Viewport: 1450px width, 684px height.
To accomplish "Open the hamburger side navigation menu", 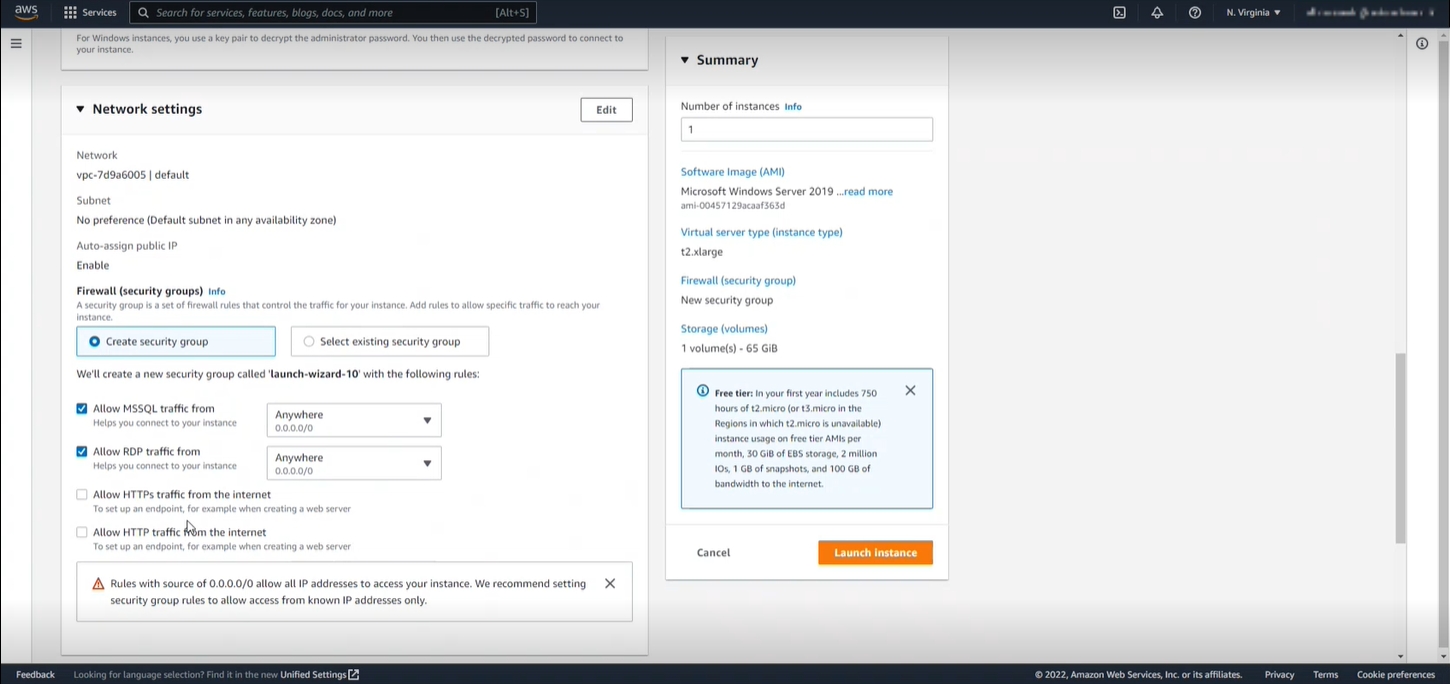I will point(16,43).
